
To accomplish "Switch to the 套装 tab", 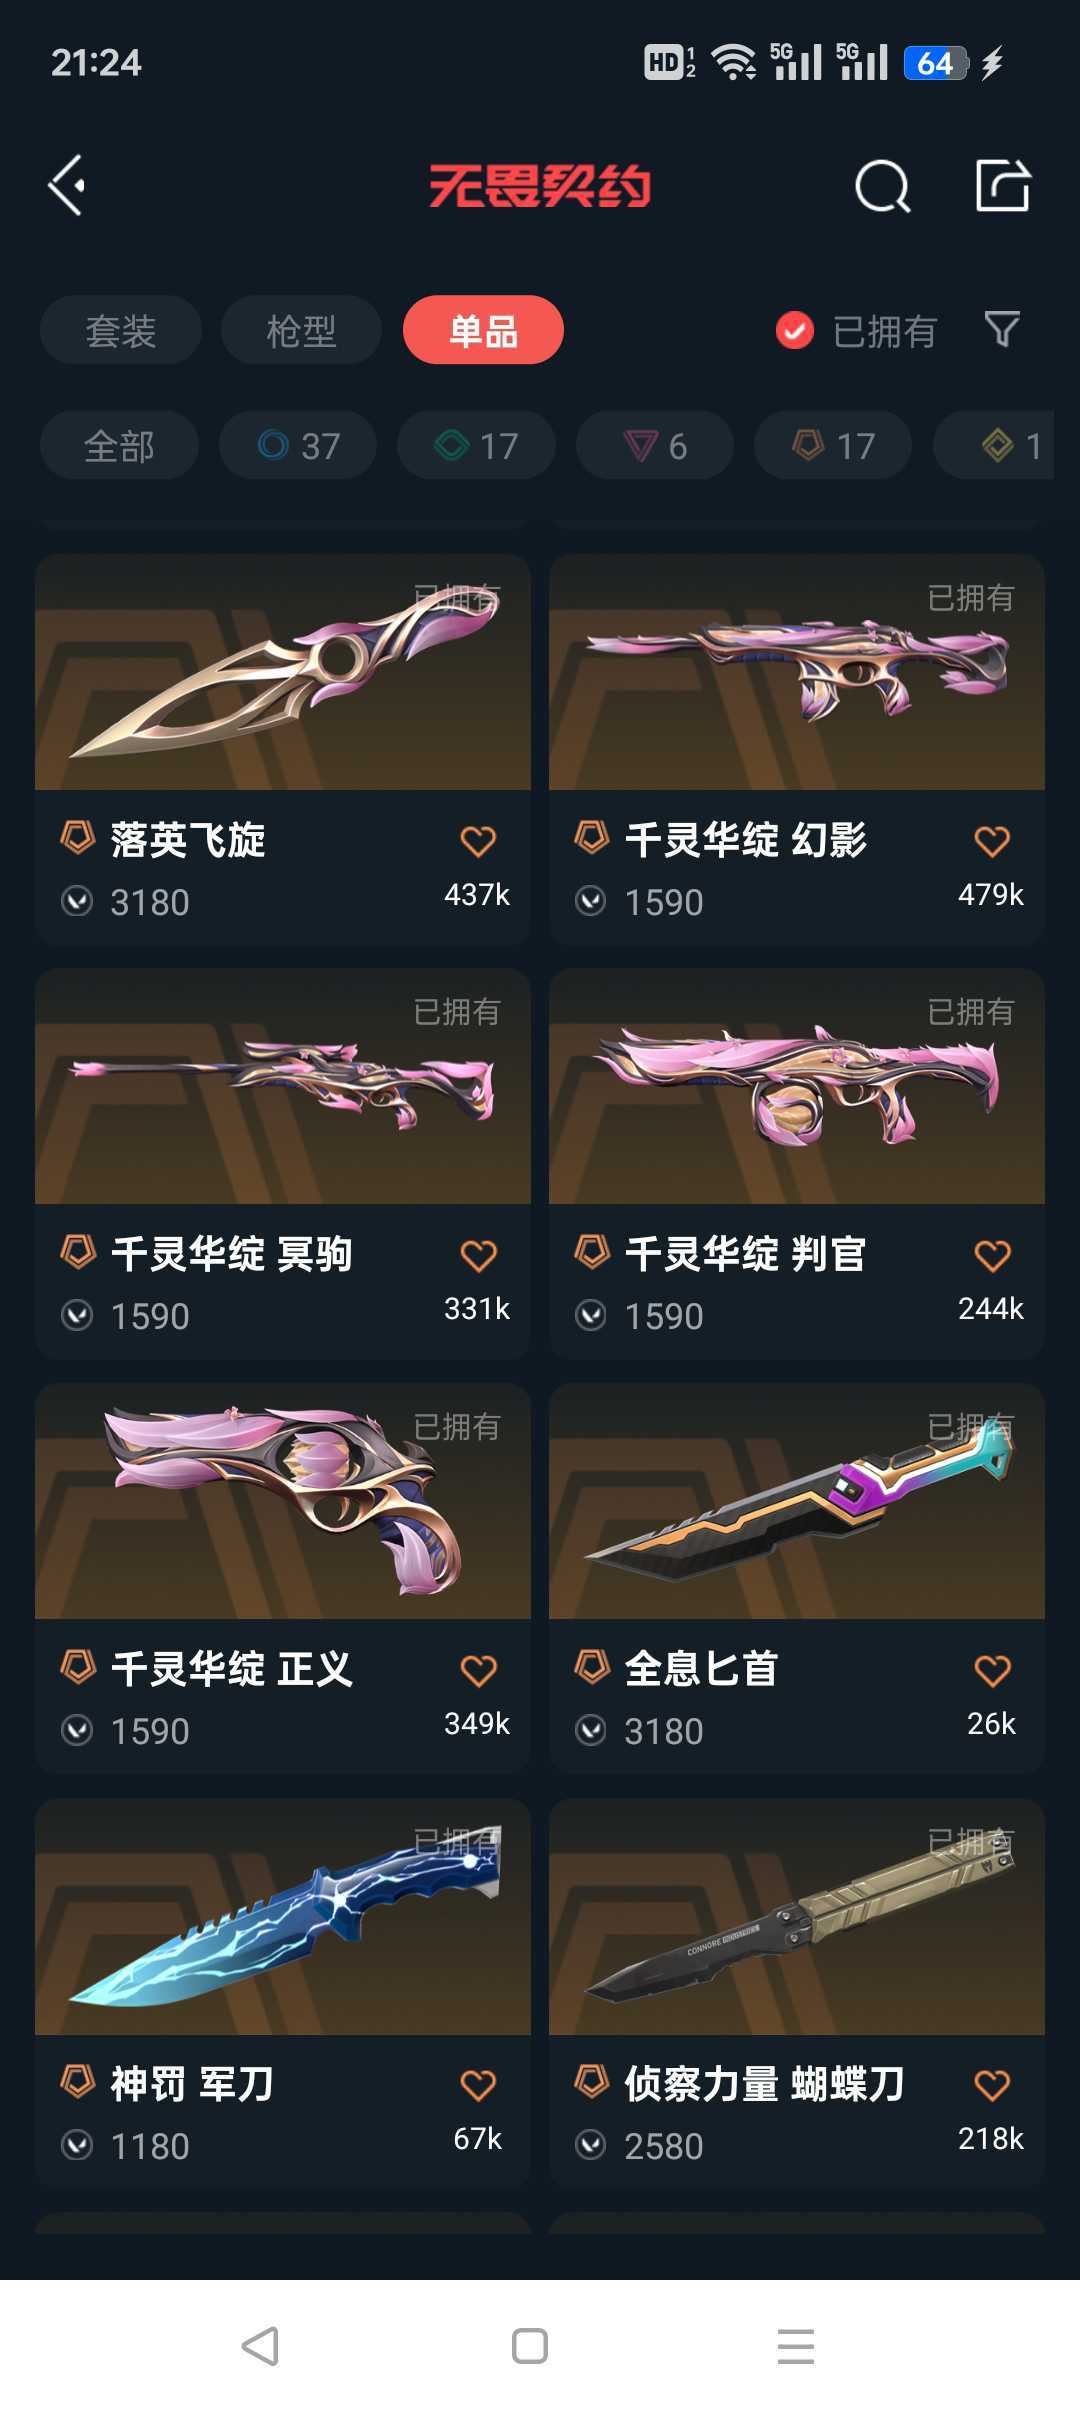I will tap(121, 330).
